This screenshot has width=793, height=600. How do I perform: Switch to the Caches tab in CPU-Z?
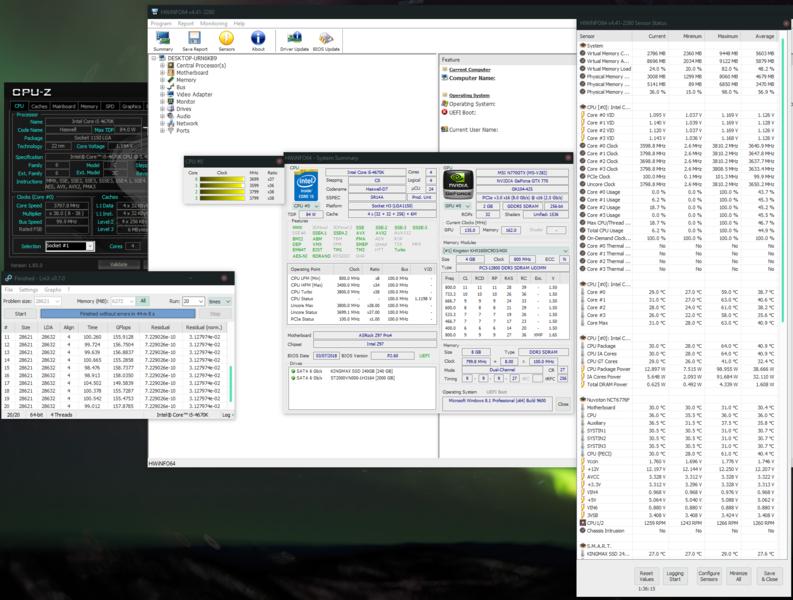pos(39,106)
